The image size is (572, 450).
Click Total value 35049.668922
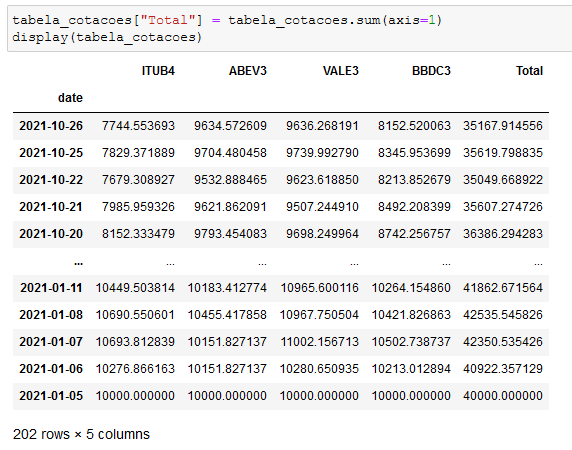(x=503, y=180)
